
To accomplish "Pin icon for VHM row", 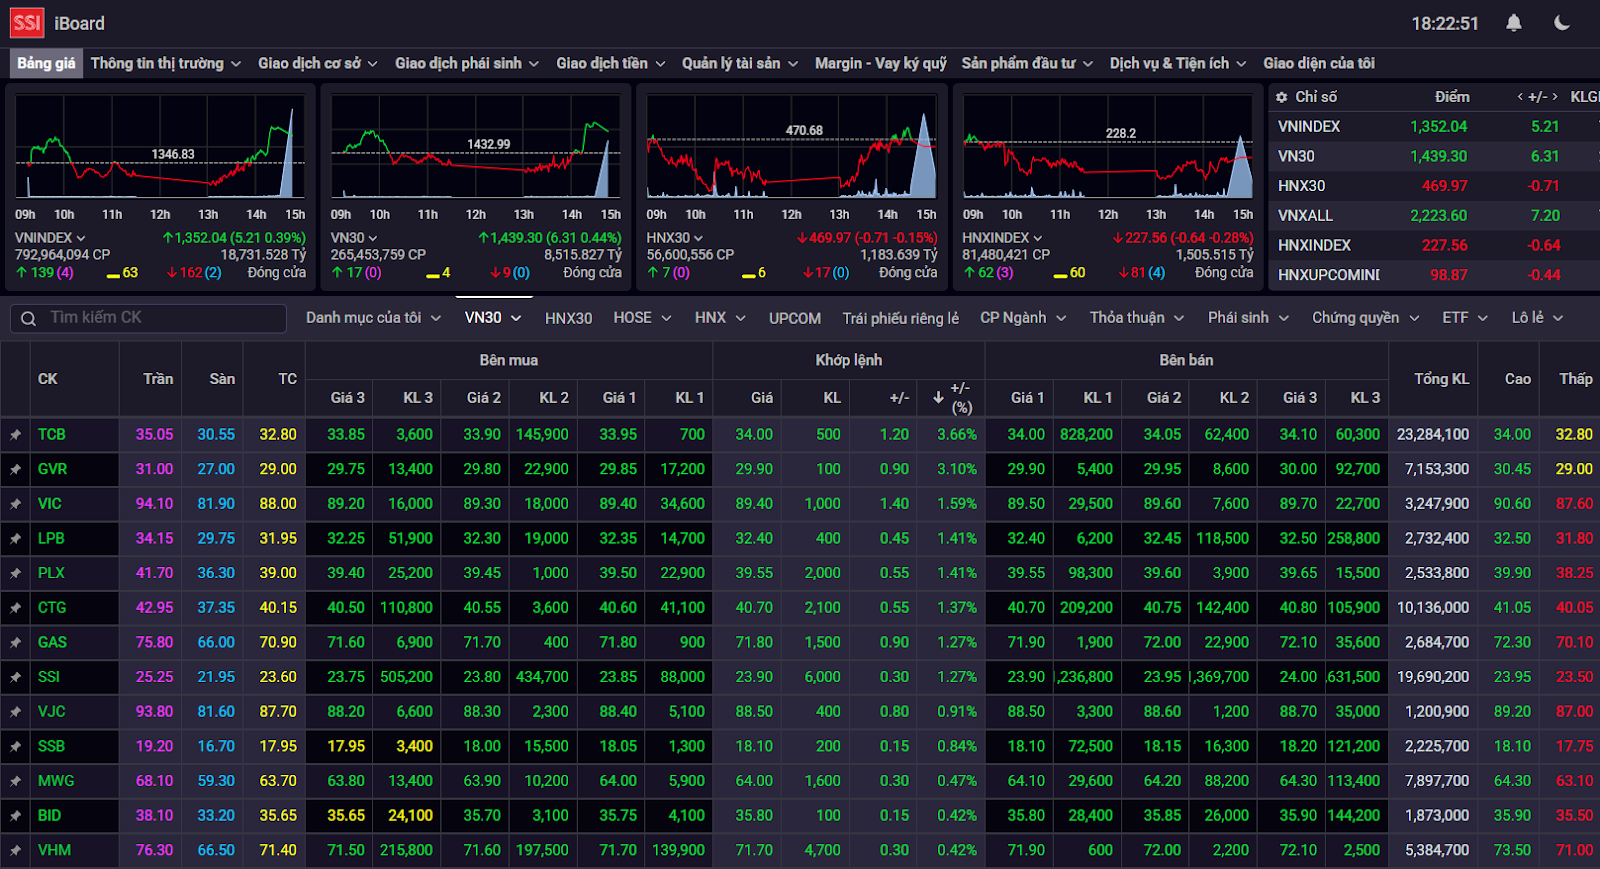I will [15, 851].
